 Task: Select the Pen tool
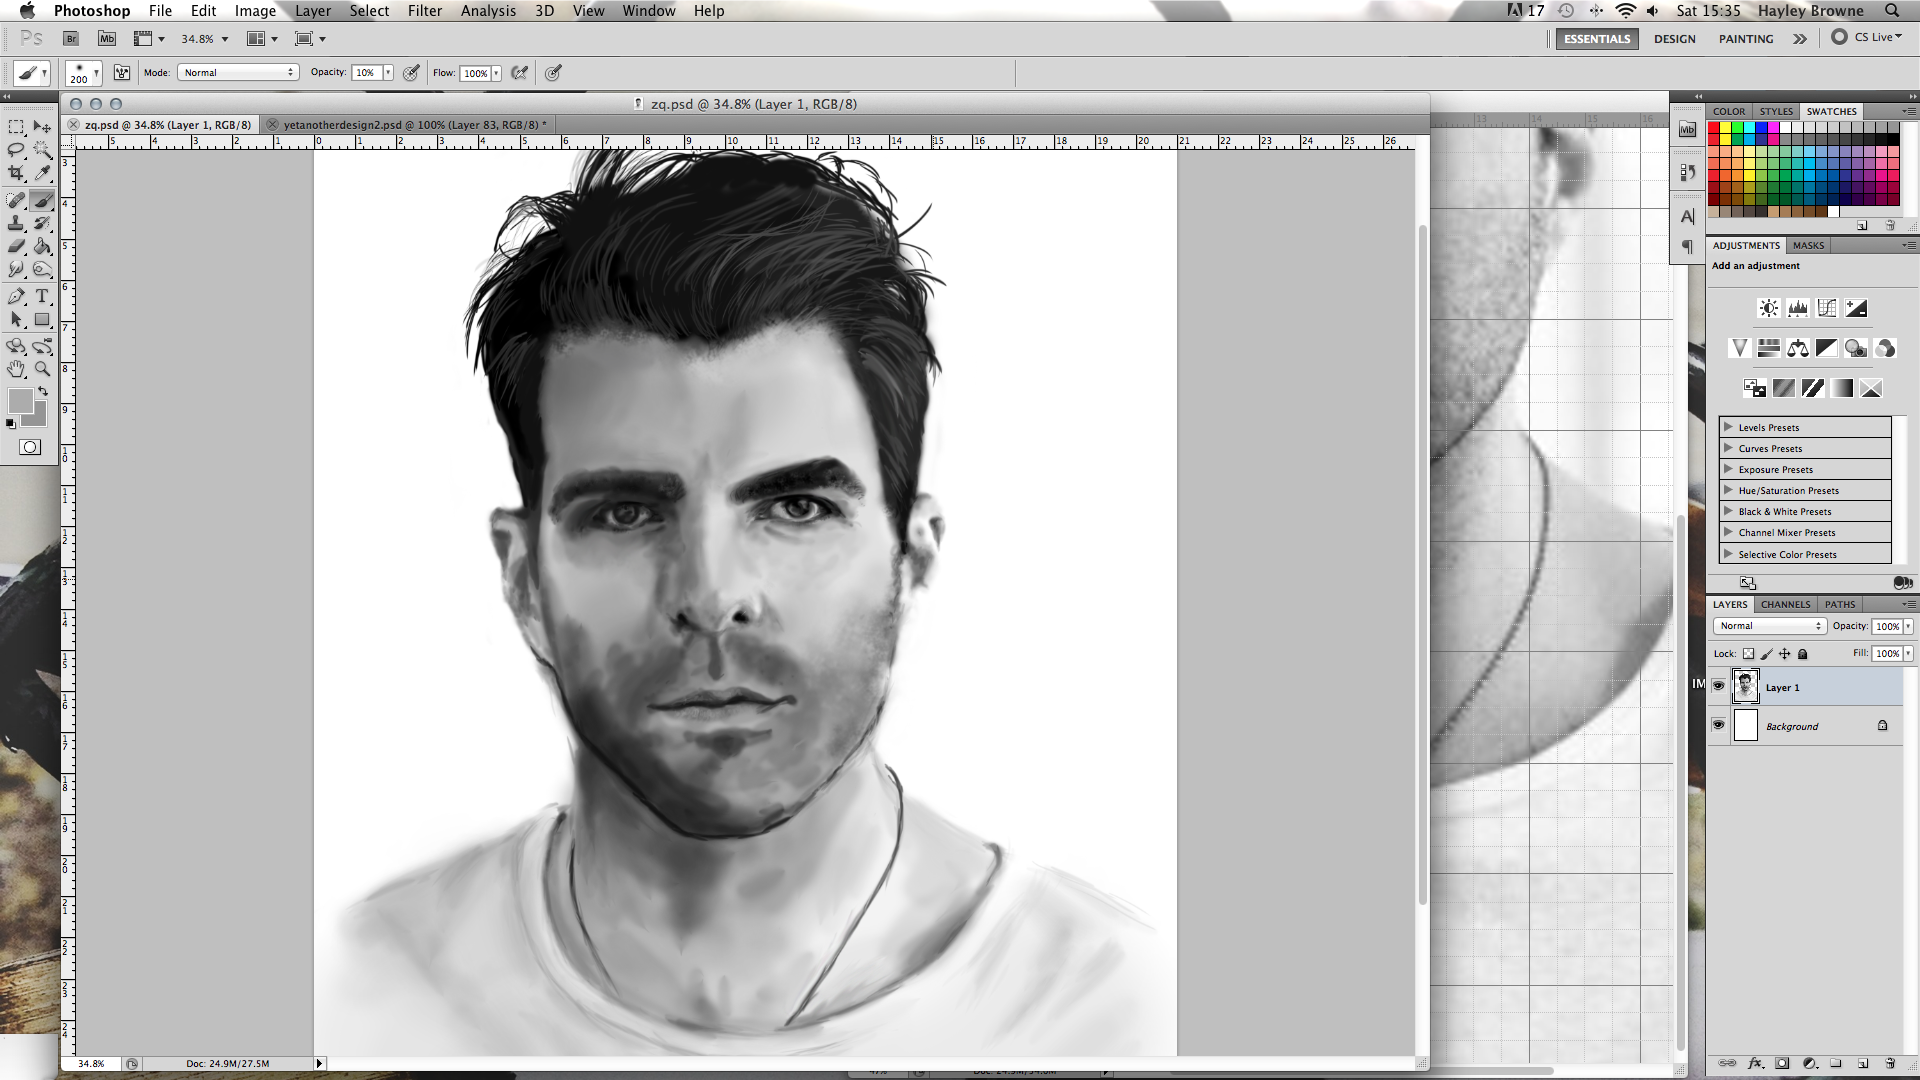point(16,296)
